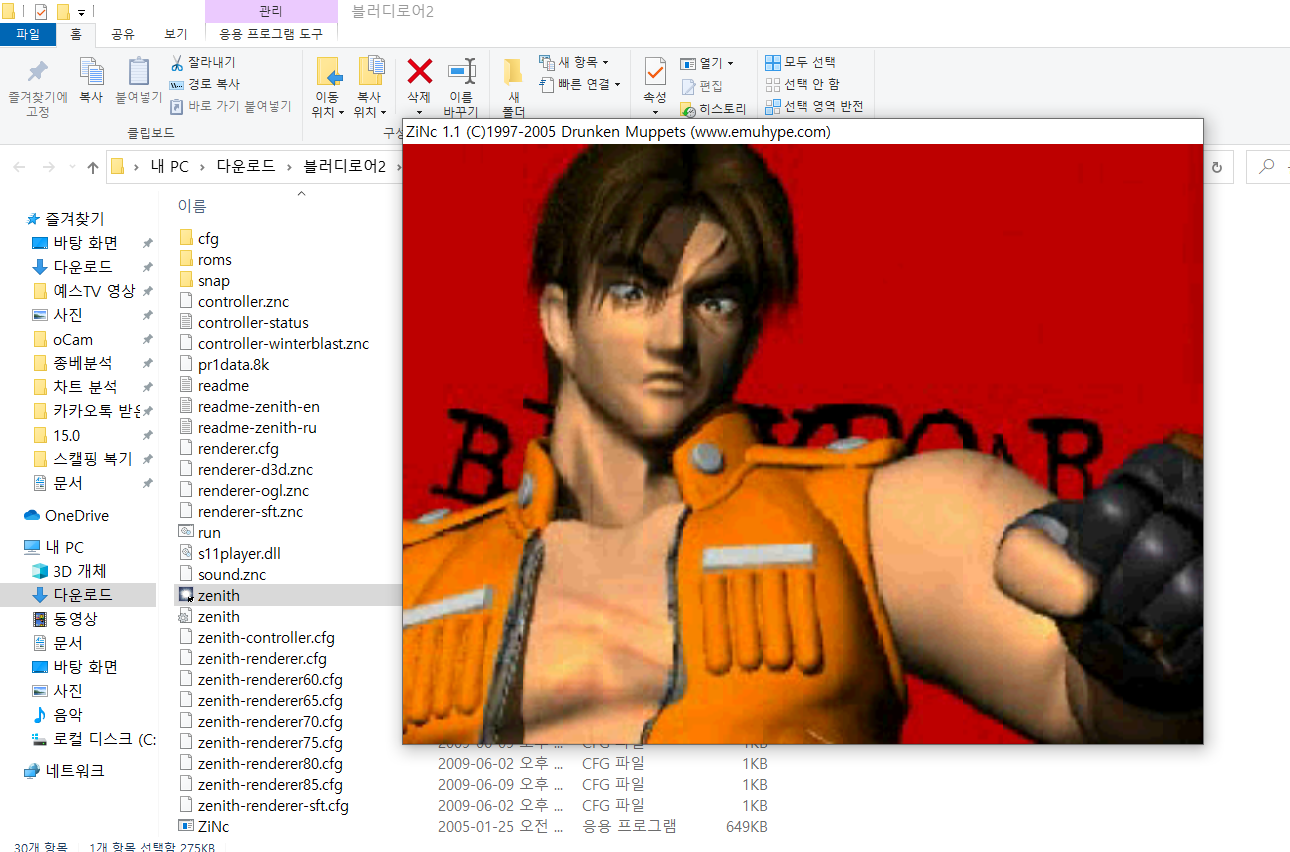Select 내 PC in navigation pane
The height and width of the screenshot is (852, 1290).
[65, 547]
